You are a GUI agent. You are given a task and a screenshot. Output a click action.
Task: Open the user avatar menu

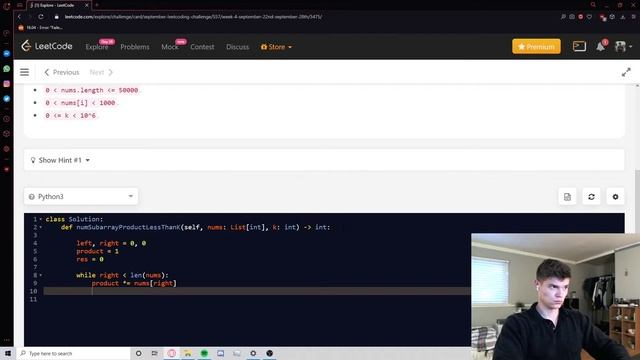click(x=623, y=47)
